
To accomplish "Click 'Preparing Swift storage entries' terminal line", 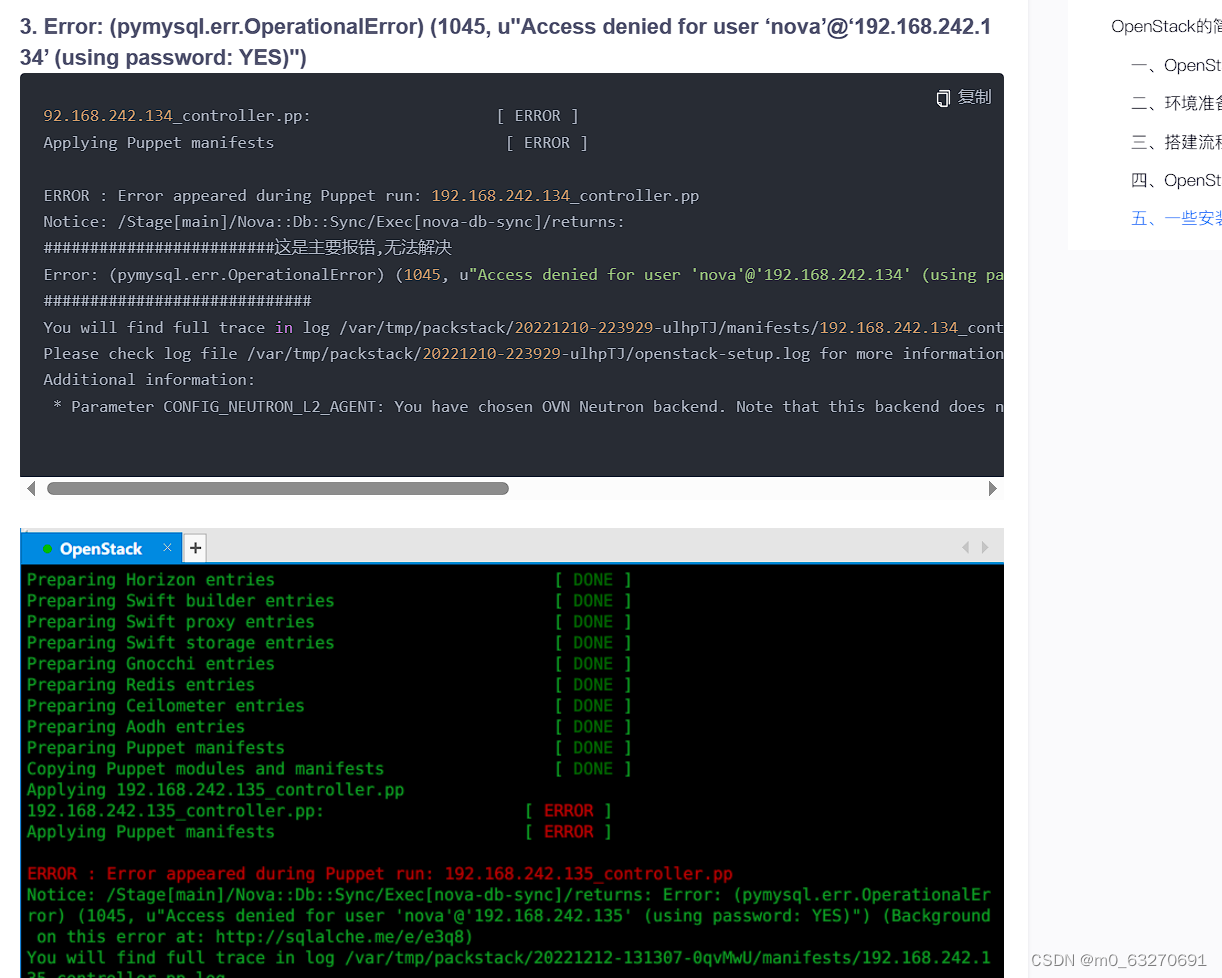I will [180, 643].
